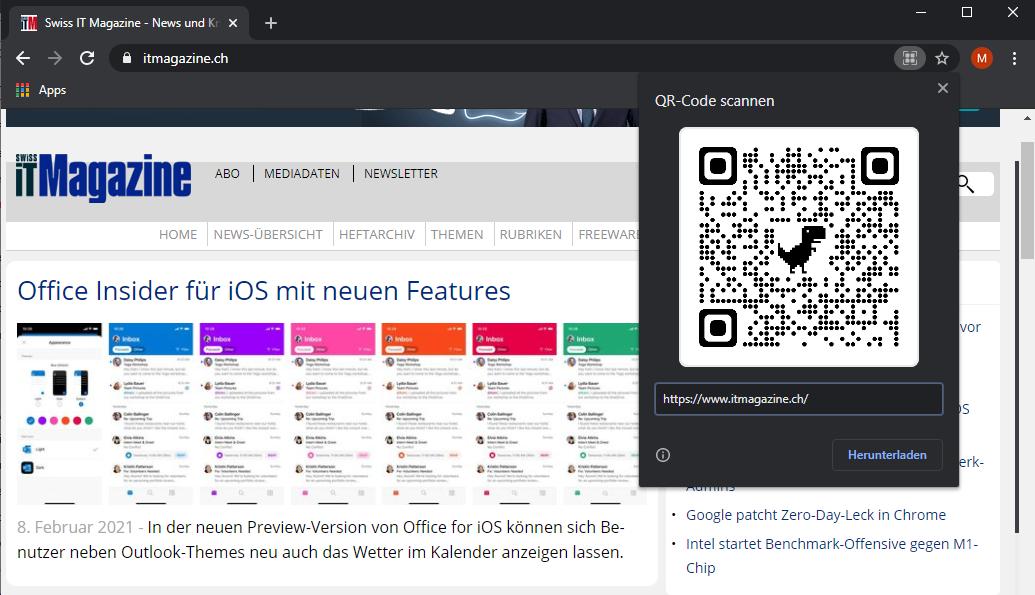1035x595 pixels.
Task: Open the NEWSLETTER link
Action: tap(401, 174)
